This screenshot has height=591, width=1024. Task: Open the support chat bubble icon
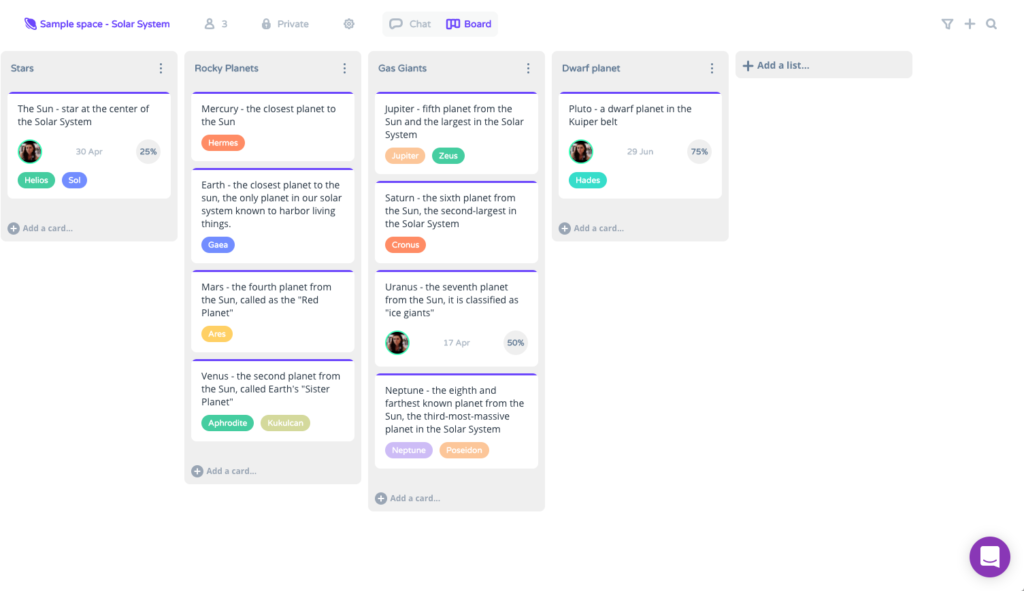point(989,557)
